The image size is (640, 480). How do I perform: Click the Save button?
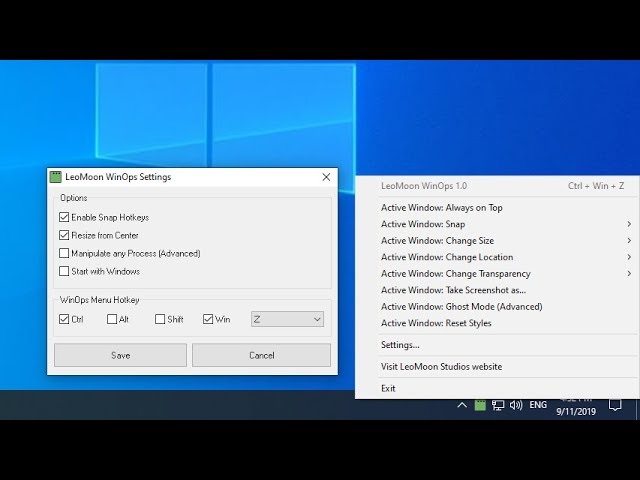tap(120, 355)
